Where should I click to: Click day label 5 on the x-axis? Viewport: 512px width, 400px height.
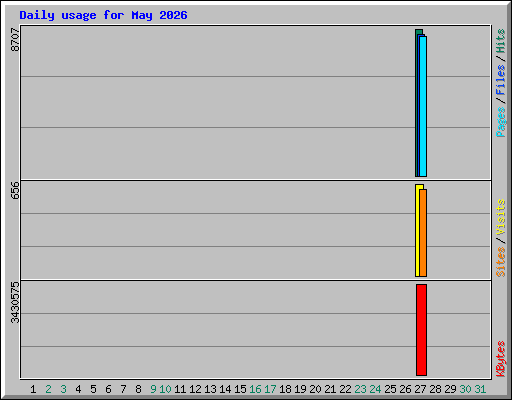click(x=93, y=389)
